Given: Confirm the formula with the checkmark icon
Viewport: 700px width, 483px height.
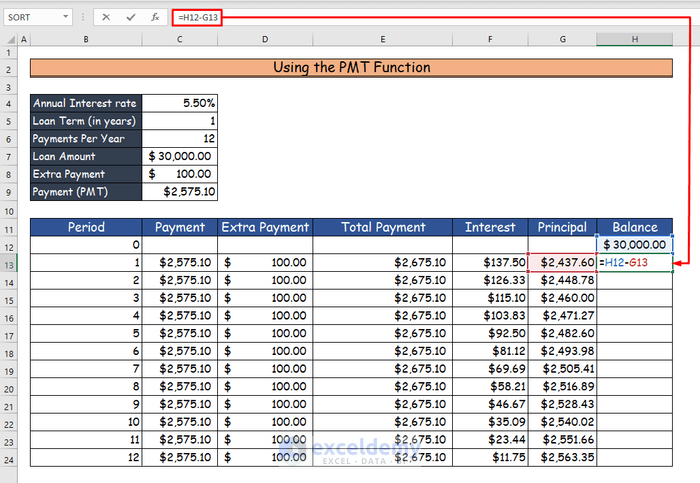Looking at the screenshot, I should [130, 17].
